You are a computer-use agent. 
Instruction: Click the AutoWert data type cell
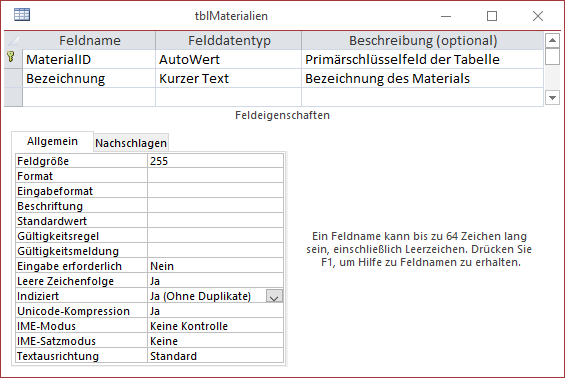click(x=228, y=59)
